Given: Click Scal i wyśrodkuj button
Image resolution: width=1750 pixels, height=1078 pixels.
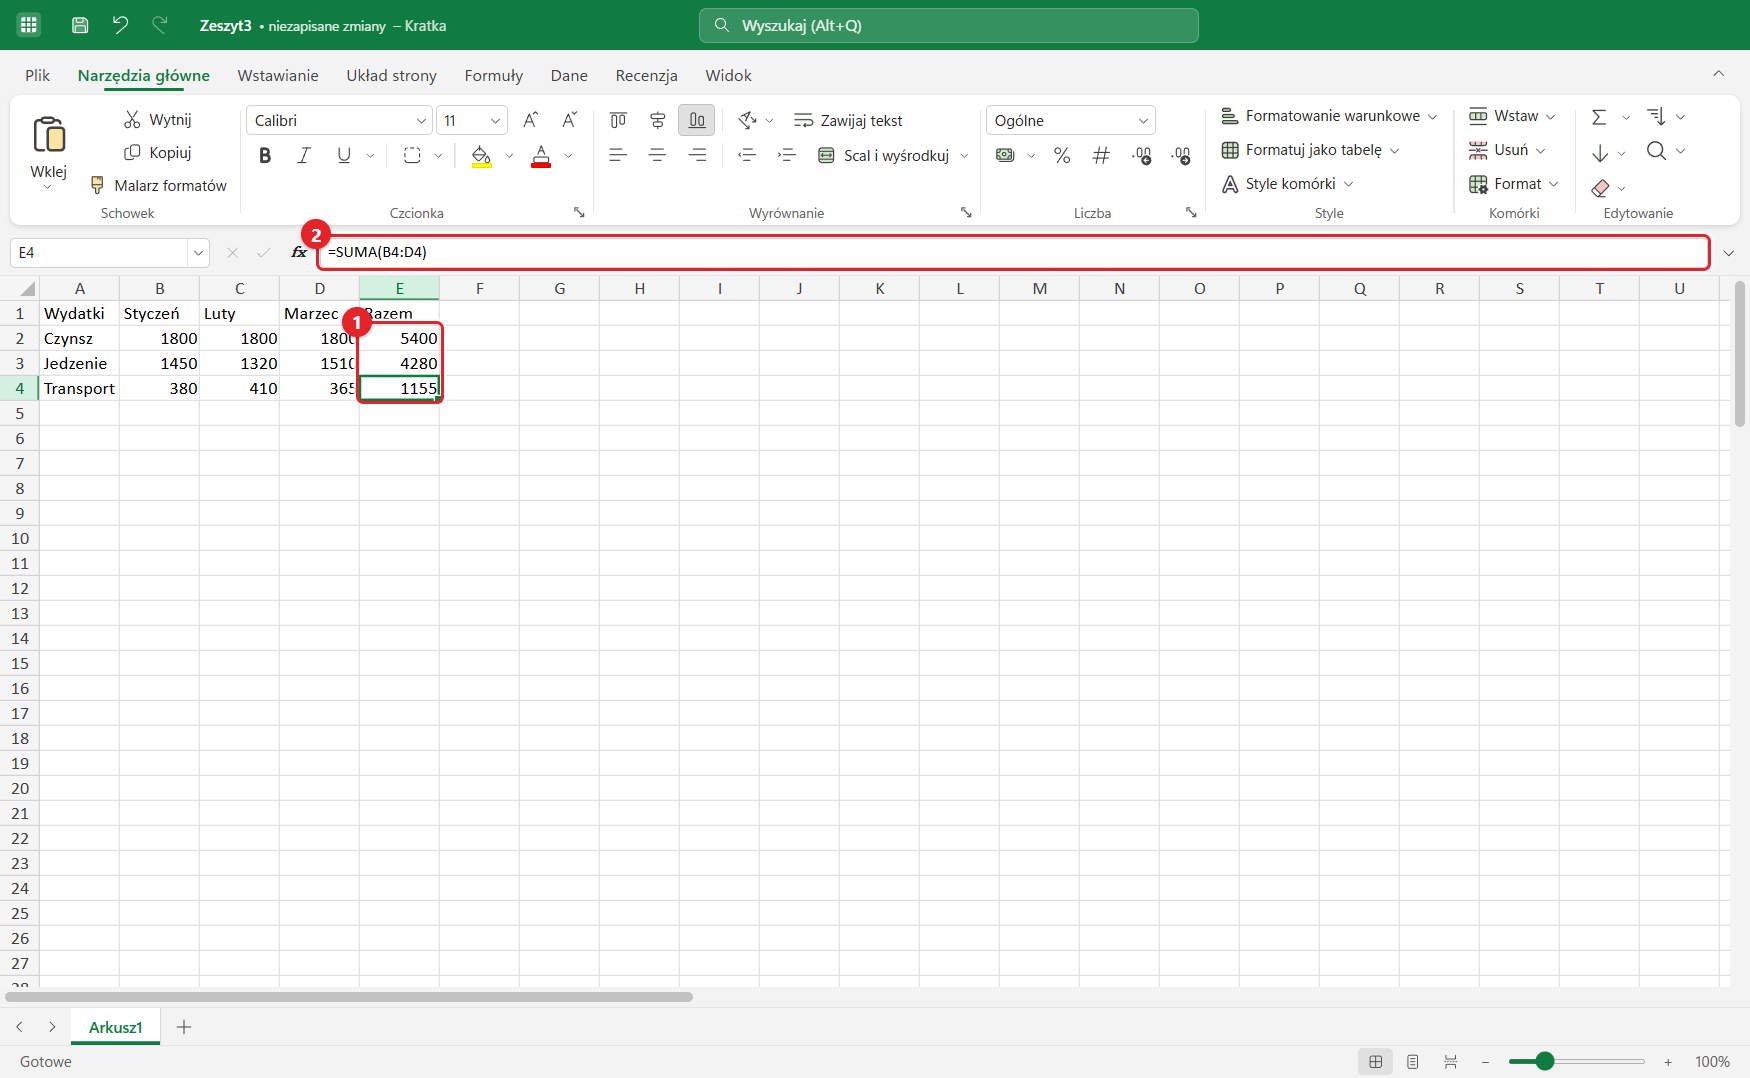Looking at the screenshot, I should tap(884, 155).
